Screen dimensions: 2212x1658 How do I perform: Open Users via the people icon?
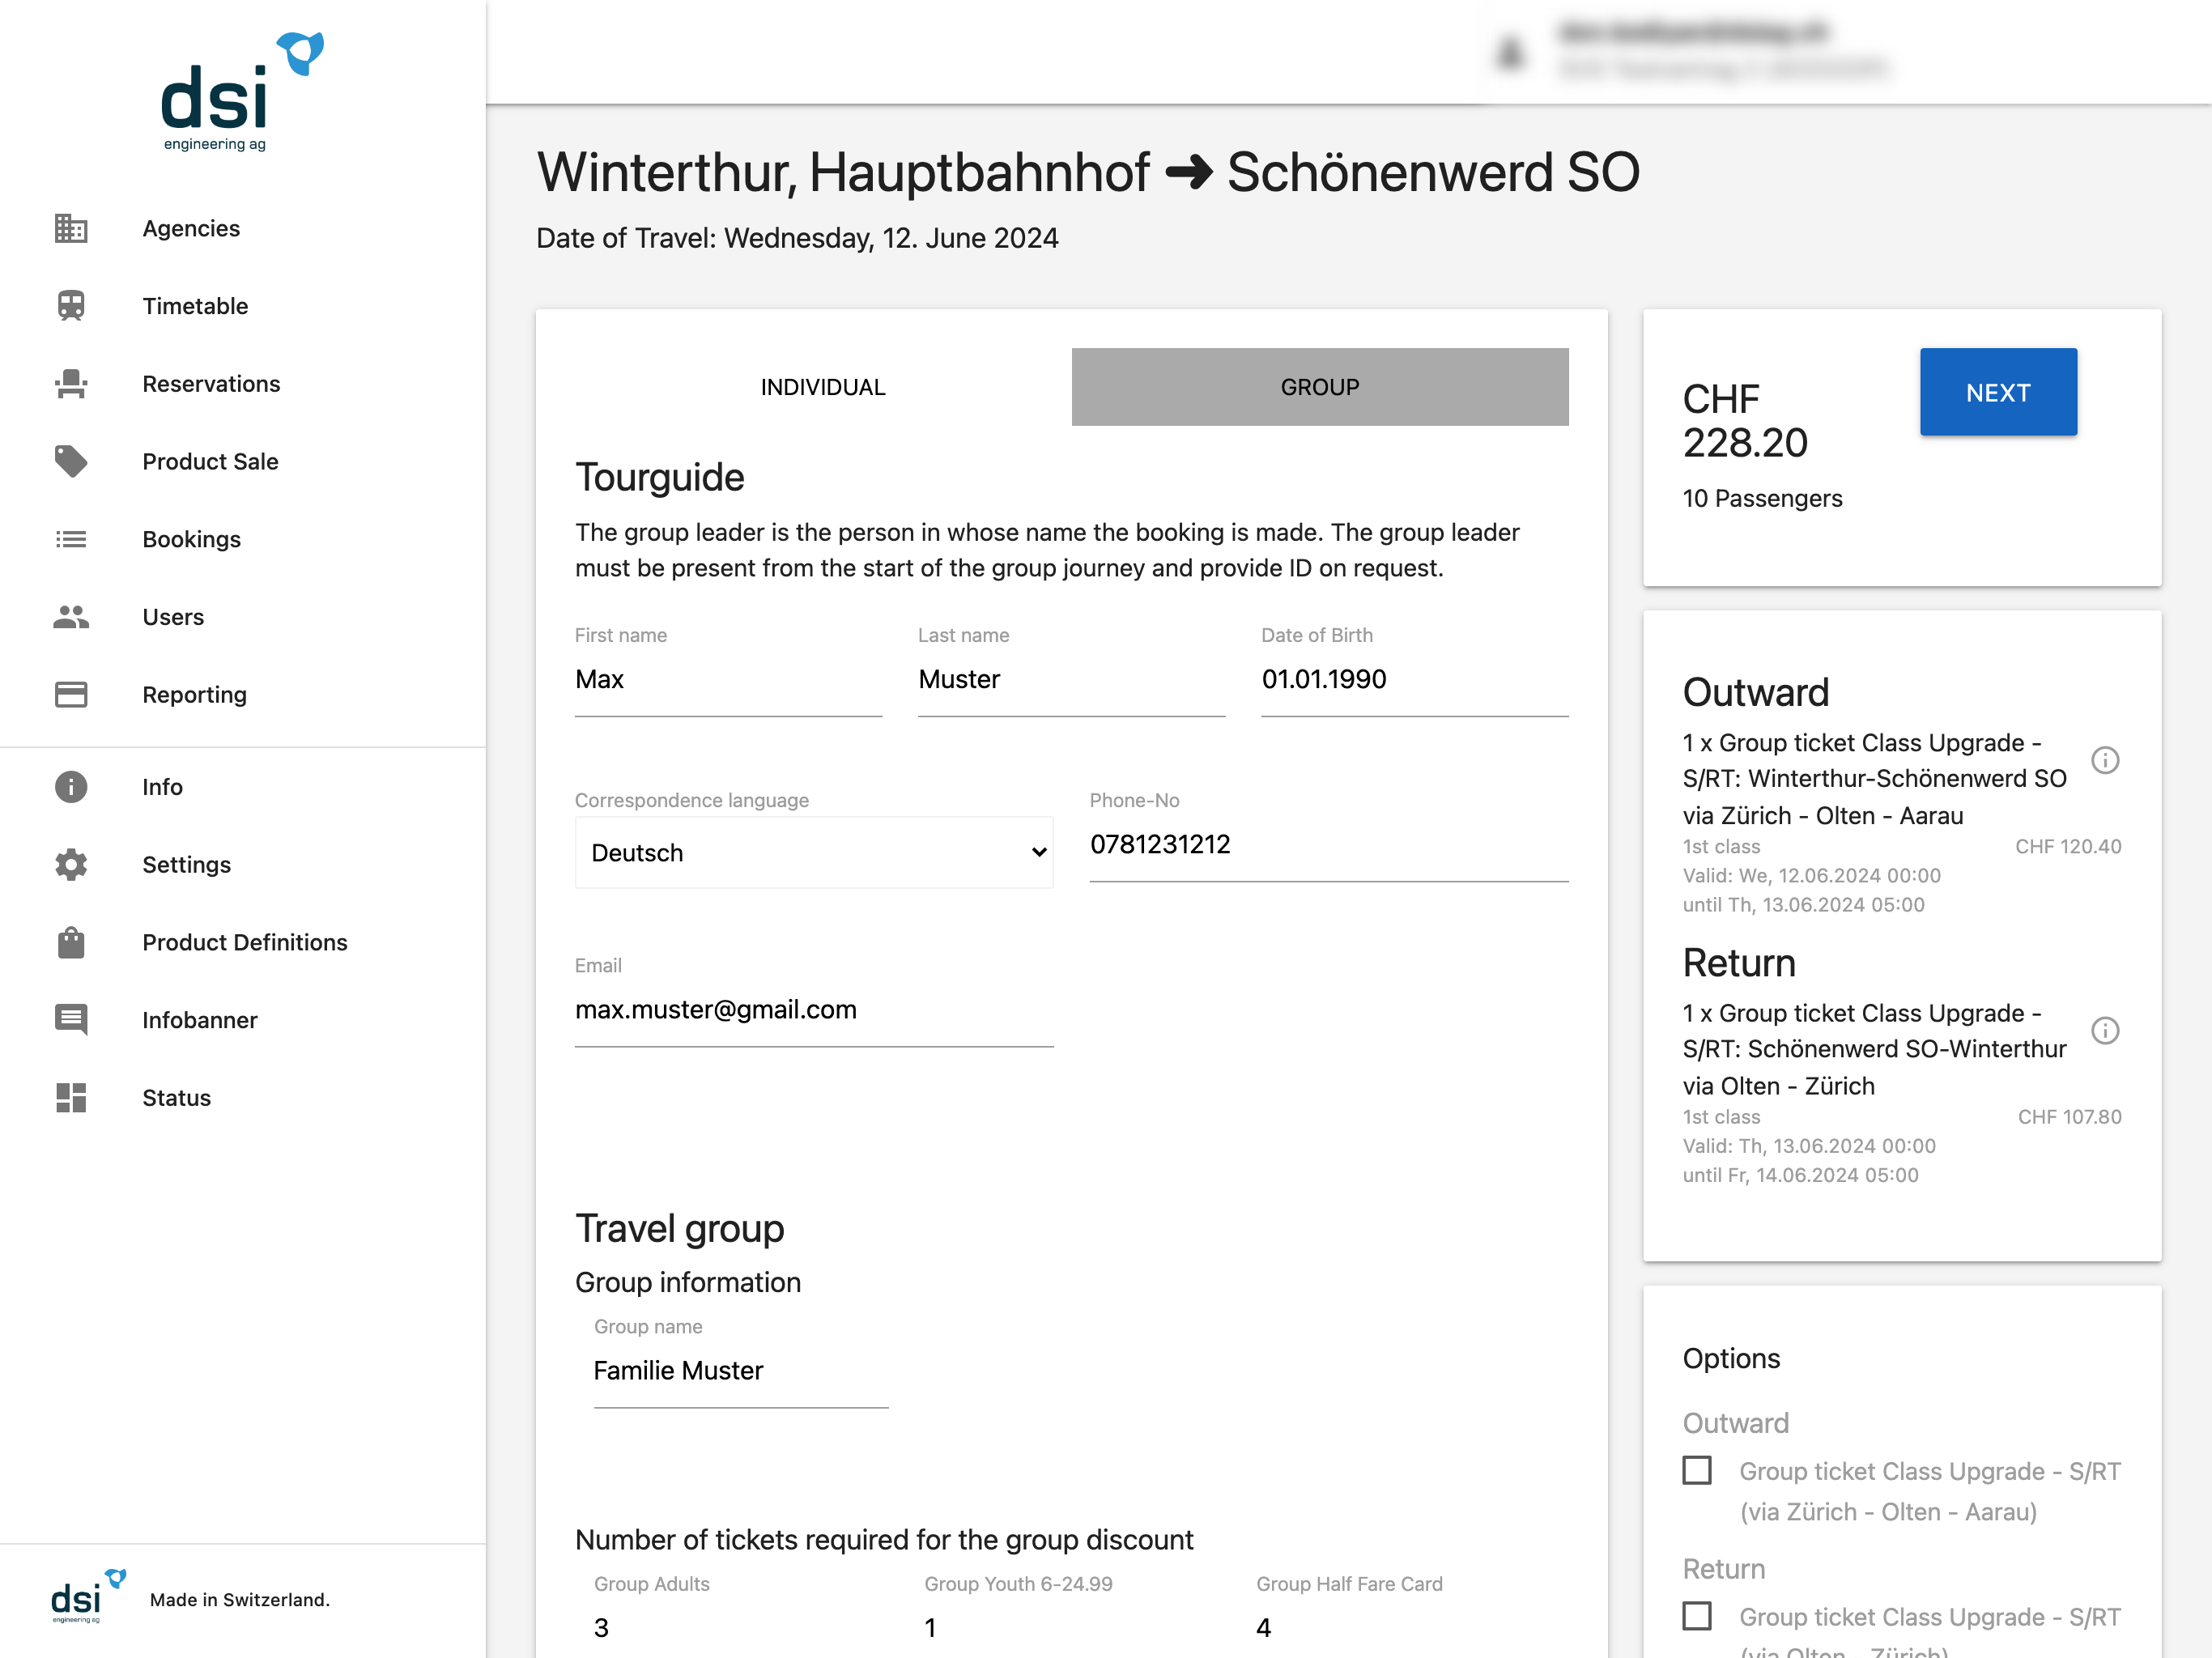[x=71, y=617]
